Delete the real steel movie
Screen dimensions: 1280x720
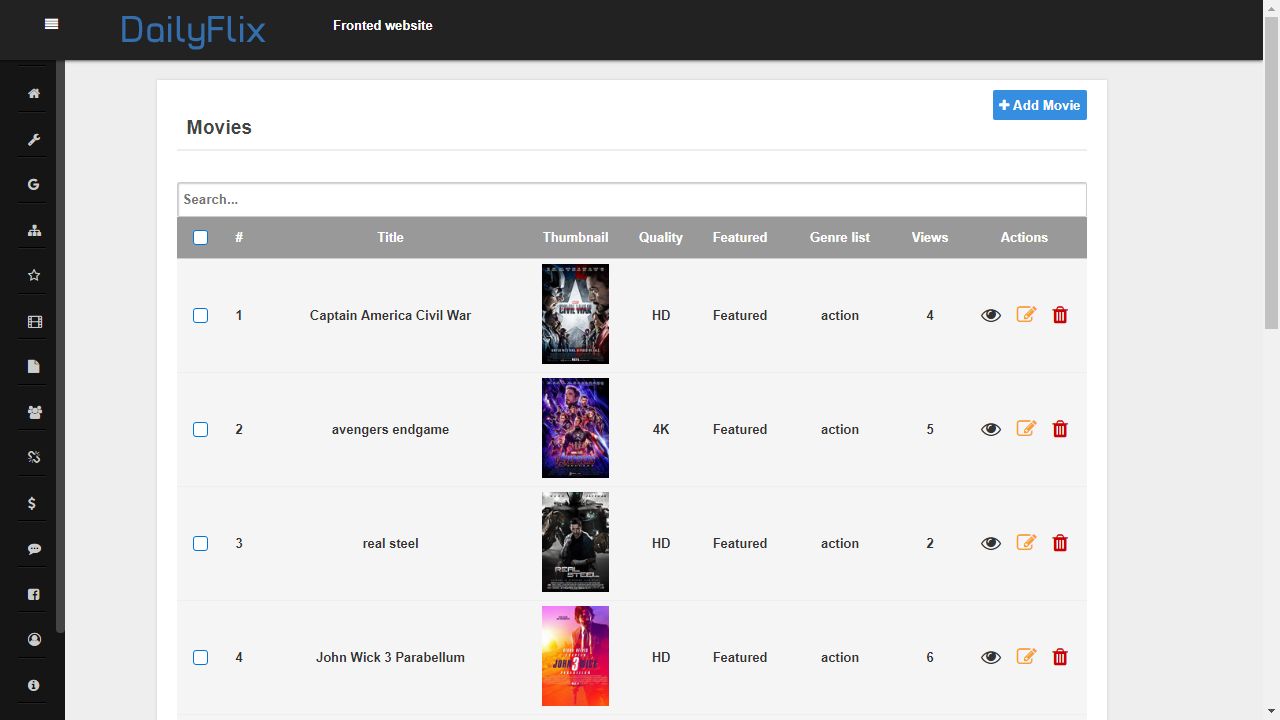1060,543
